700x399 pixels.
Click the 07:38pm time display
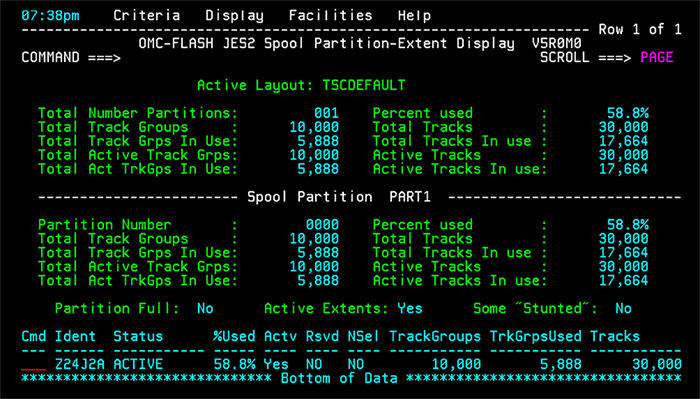(x=50, y=16)
